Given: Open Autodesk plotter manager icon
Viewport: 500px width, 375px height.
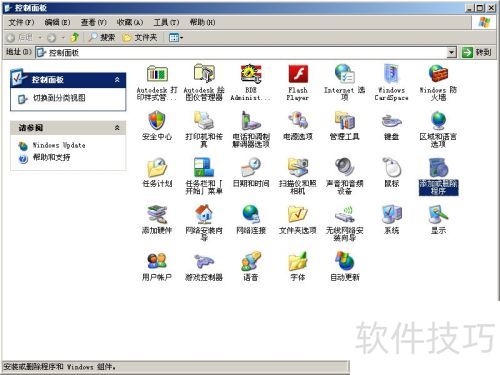Looking at the screenshot, I should (x=204, y=73).
